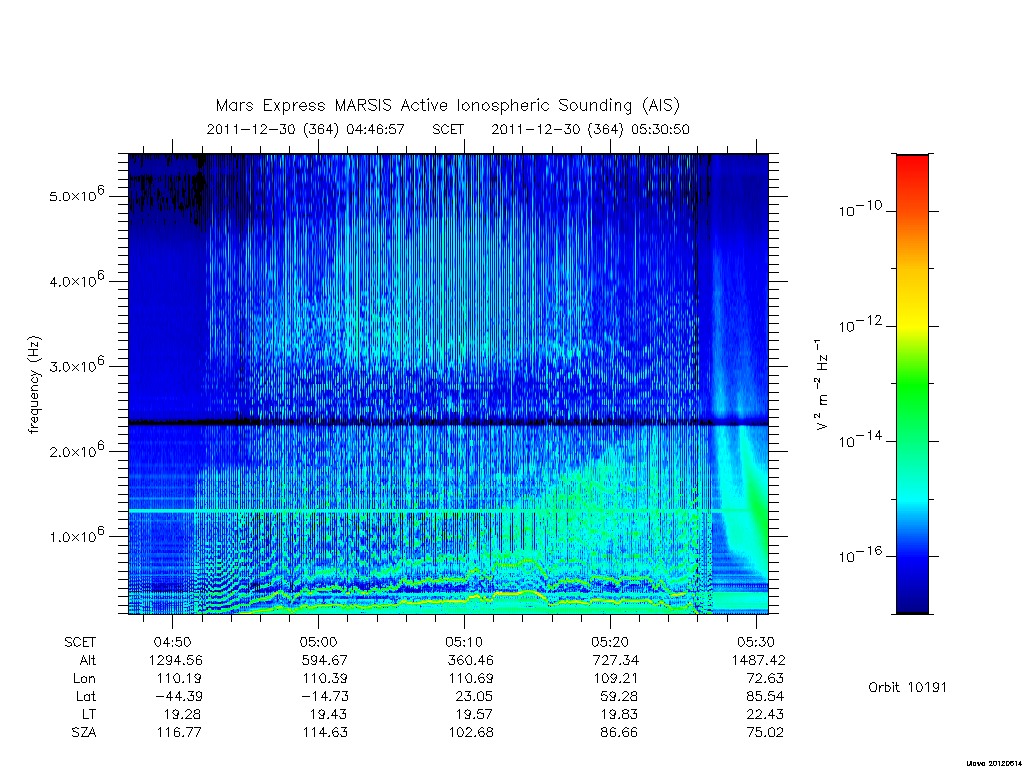The width and height of the screenshot is (1024, 768).
Task: Click the 05:30 time axis label
Action: click(756, 642)
